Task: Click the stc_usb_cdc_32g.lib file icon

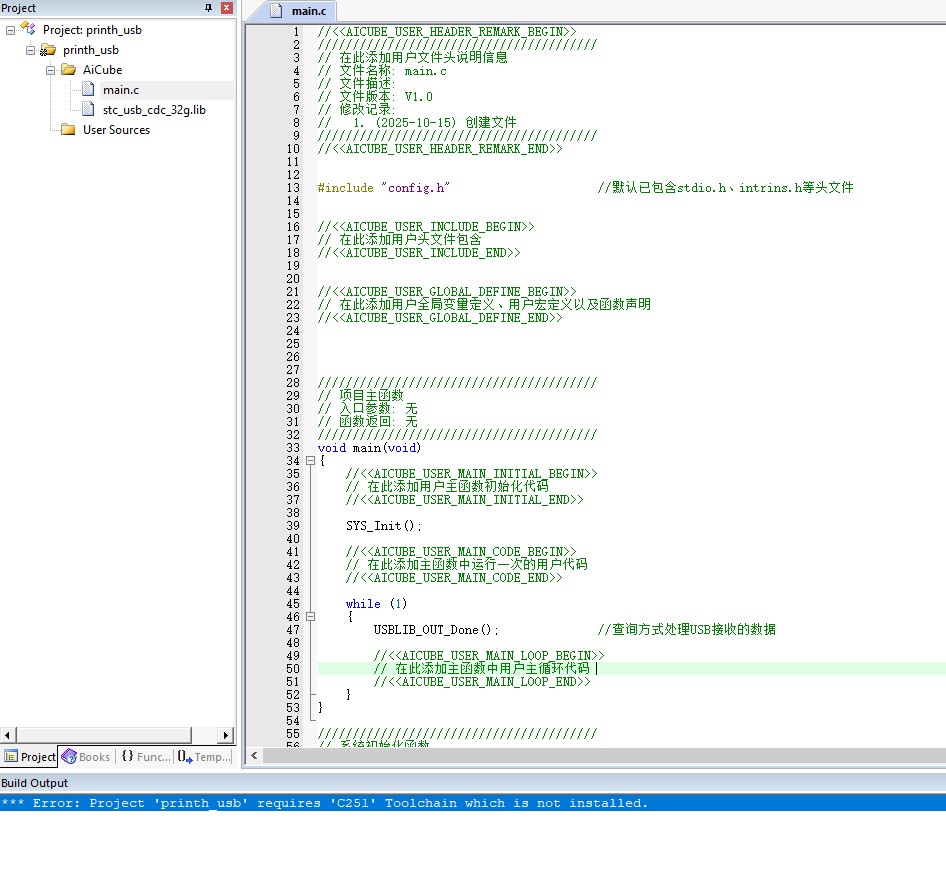Action: pyautogui.click(x=88, y=110)
